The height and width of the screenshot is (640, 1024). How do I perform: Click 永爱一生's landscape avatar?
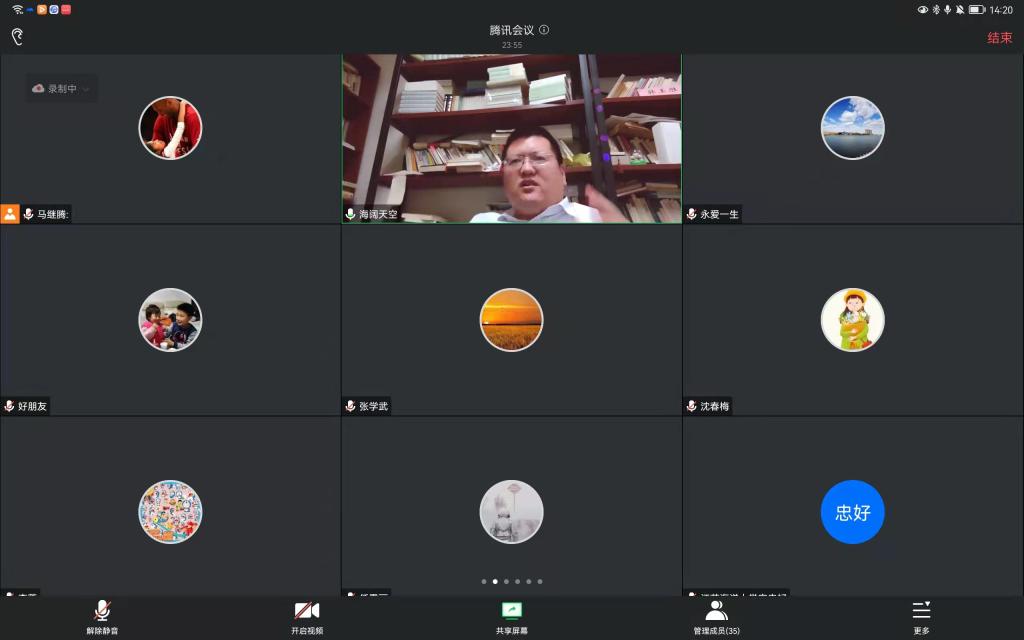click(852, 128)
